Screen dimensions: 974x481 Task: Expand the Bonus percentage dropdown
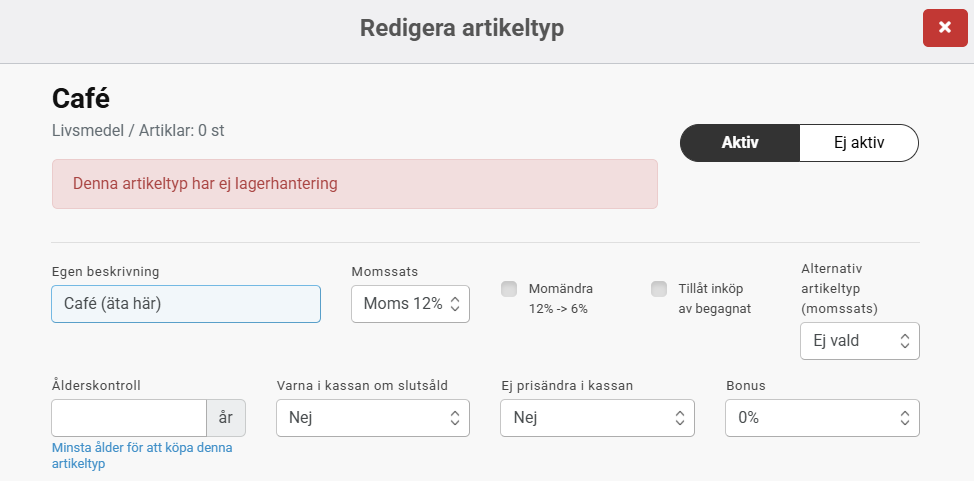821,418
